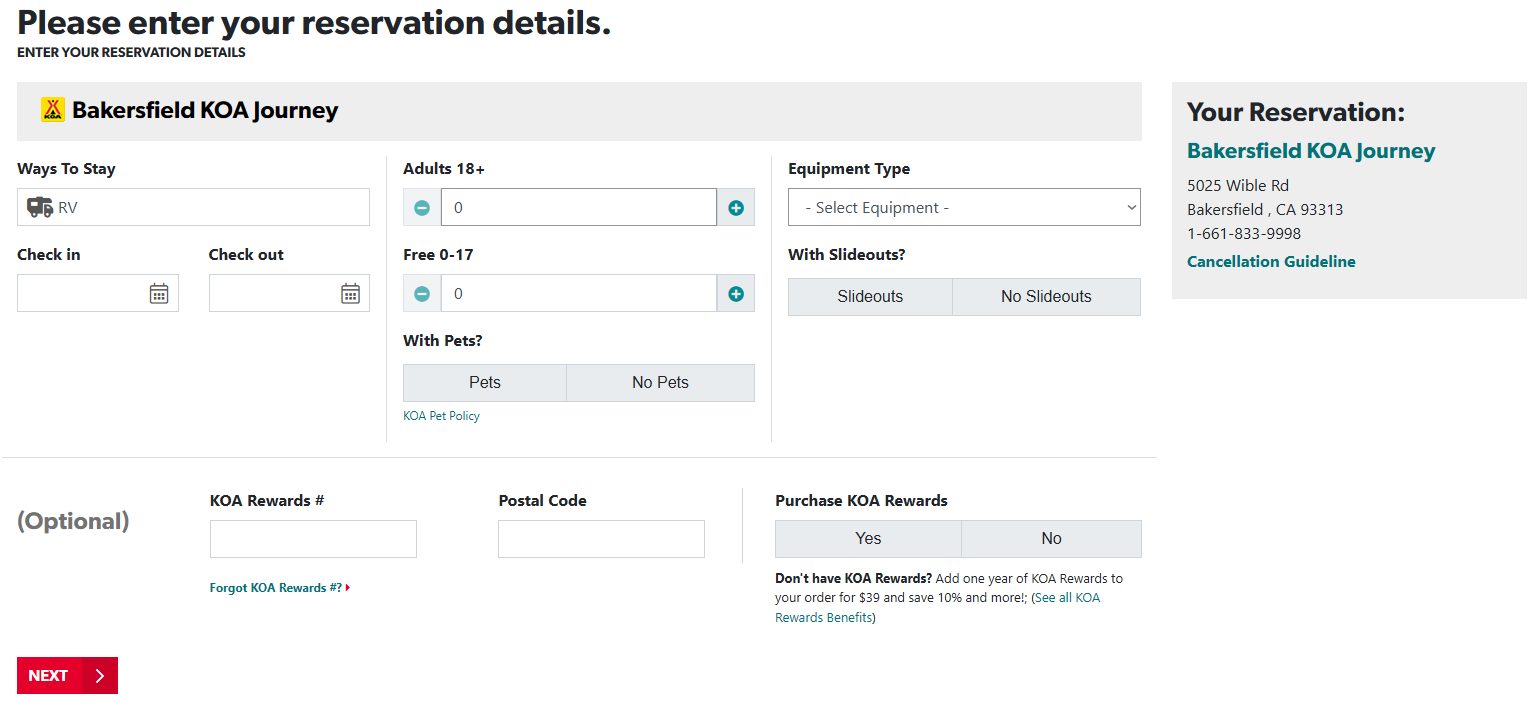Open the Select Equipment dropdown
Viewport: 1535px width, 712px height.
[x=964, y=207]
